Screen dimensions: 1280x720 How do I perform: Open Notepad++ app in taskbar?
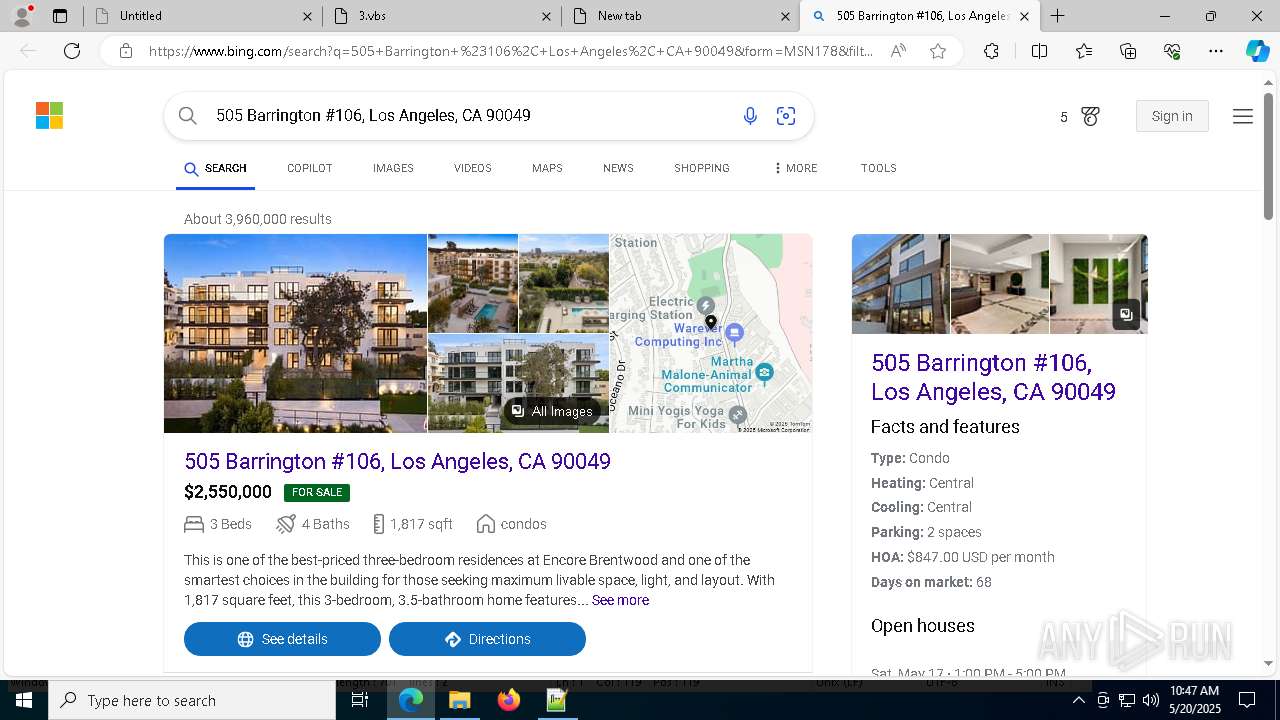[x=557, y=700]
